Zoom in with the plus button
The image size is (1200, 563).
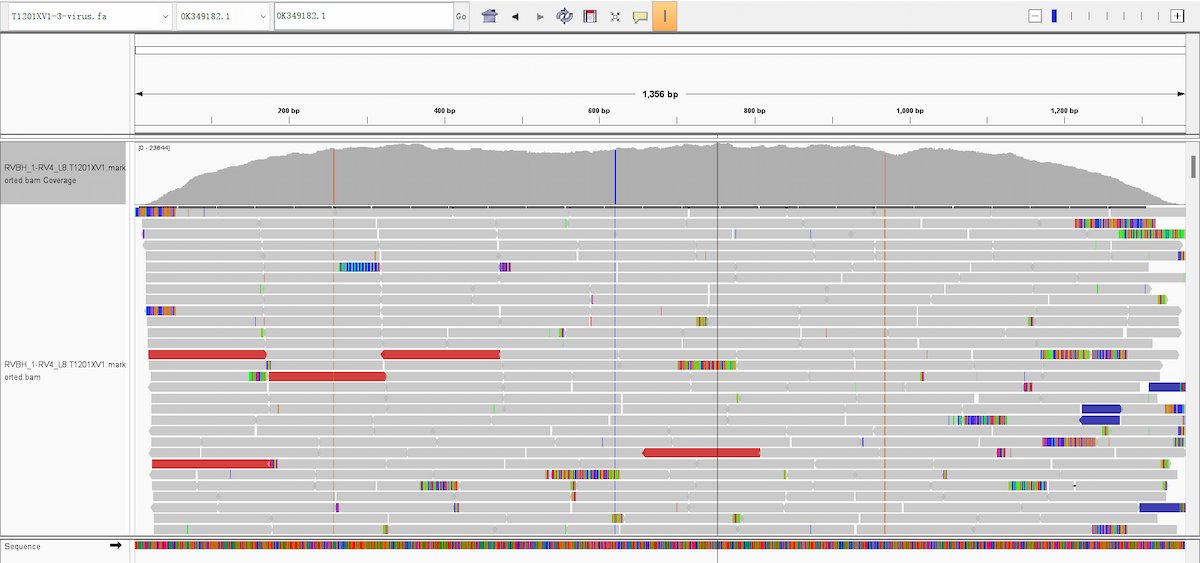[1177, 16]
